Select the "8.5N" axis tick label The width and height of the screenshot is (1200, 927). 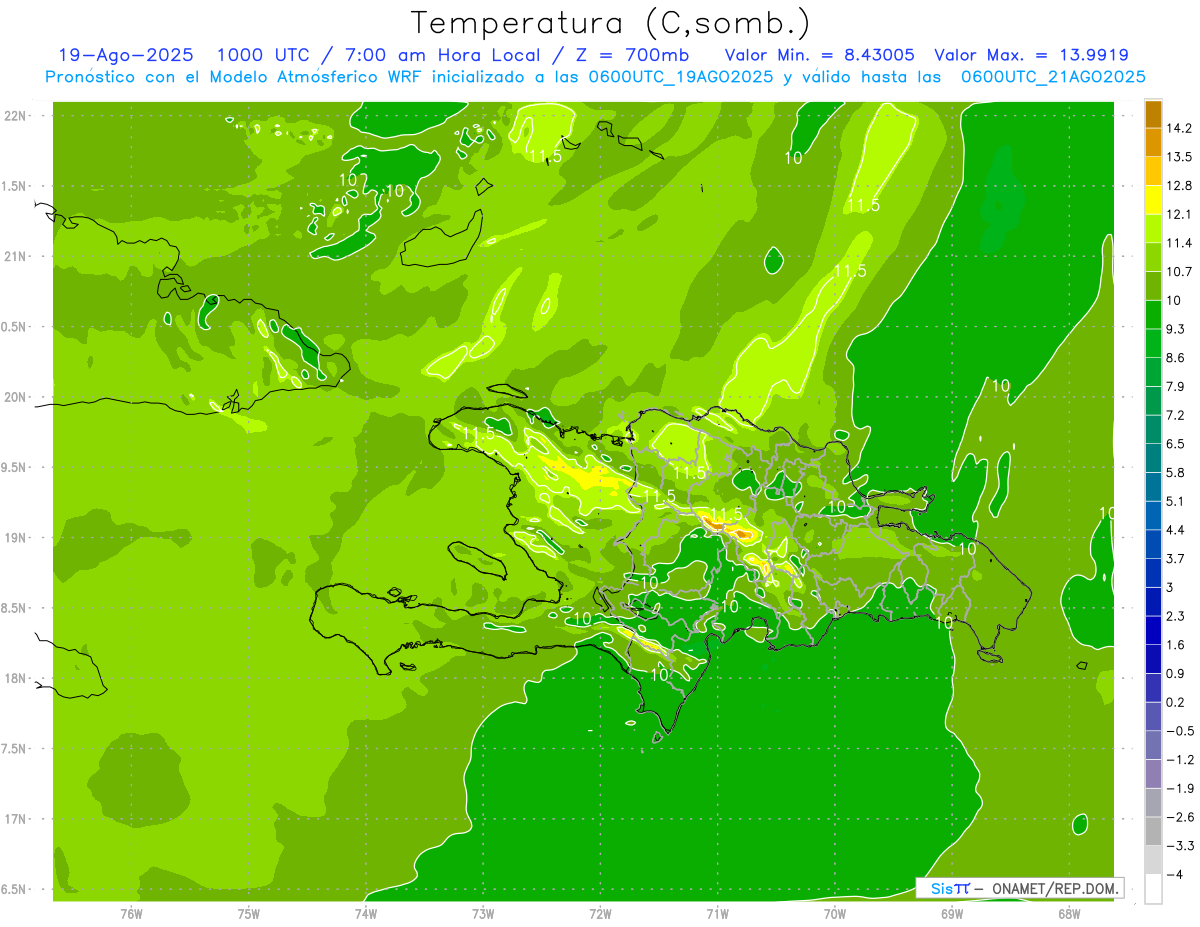15,608
